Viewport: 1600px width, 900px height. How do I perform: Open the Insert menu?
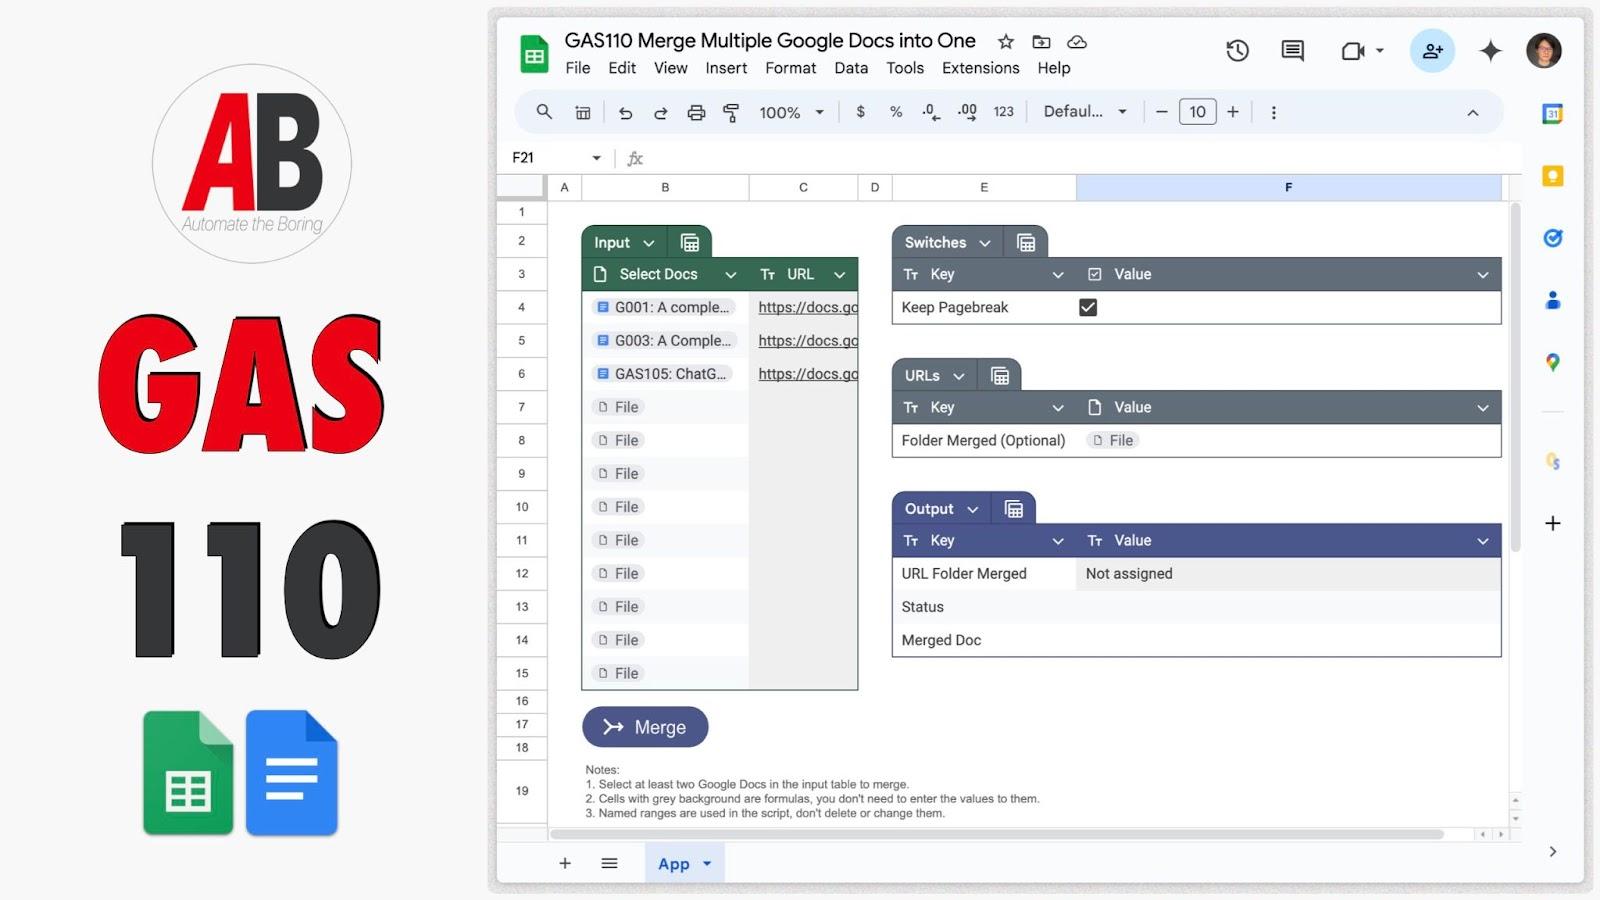click(x=726, y=68)
